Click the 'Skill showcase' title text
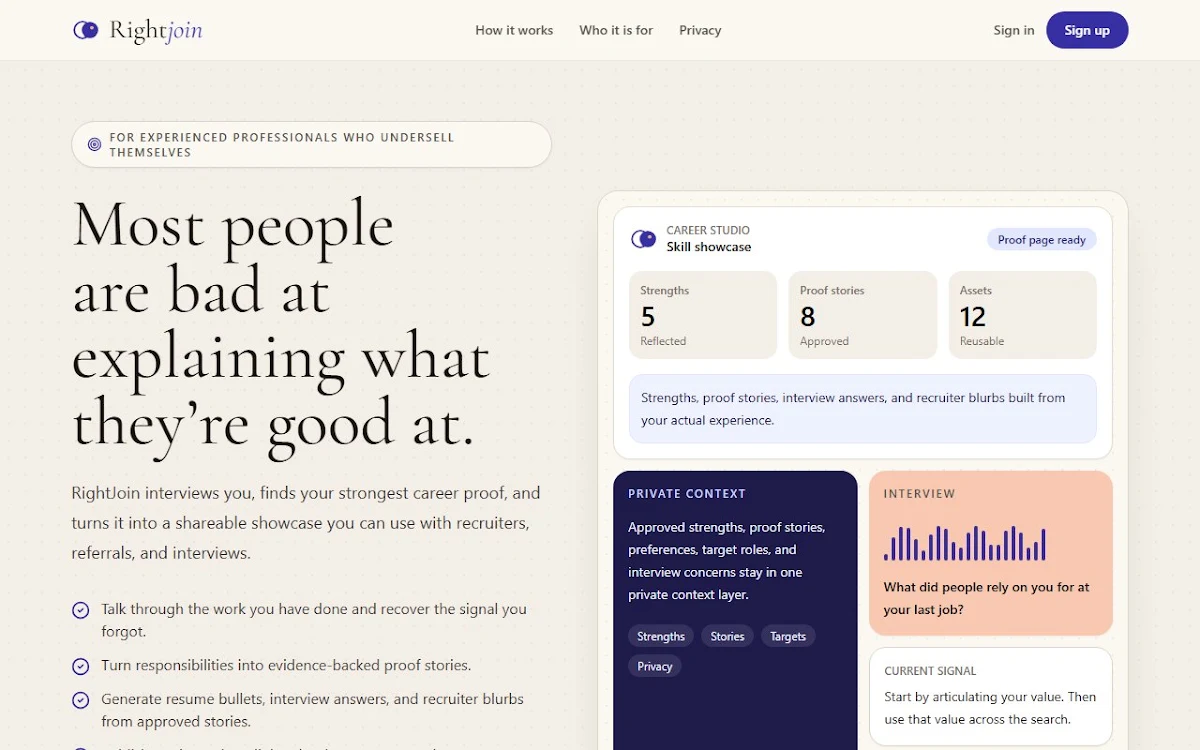1200x750 pixels. point(709,247)
